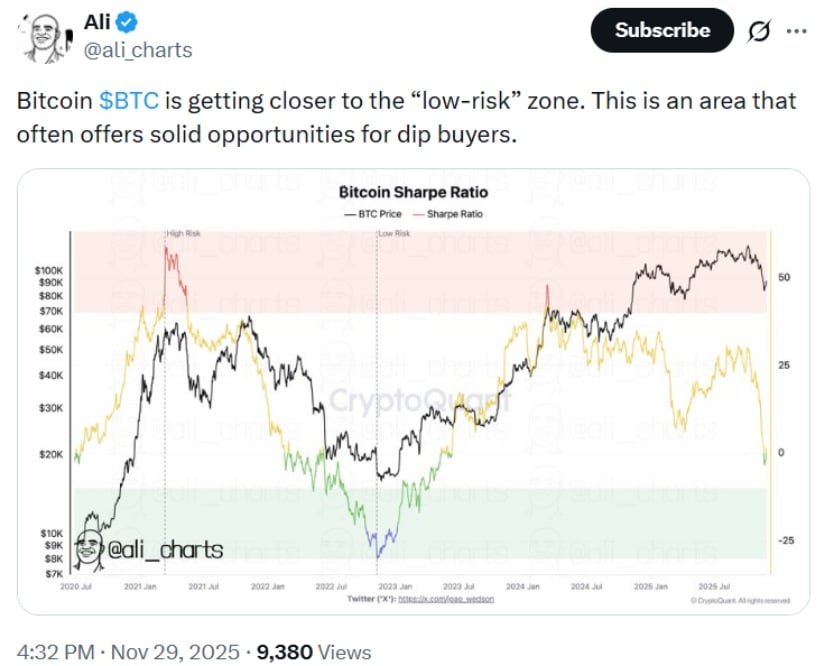Click the 9,380 Views count
825x666 pixels.
[x=313, y=653]
